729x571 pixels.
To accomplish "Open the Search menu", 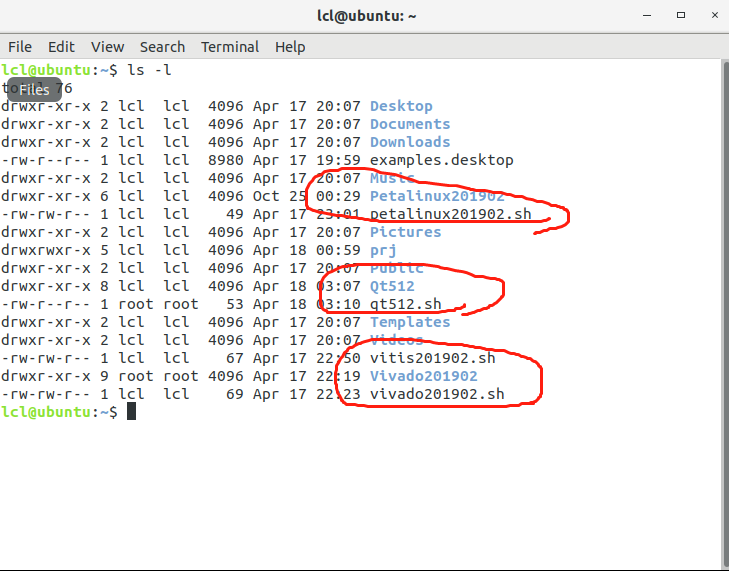I will [x=162, y=47].
